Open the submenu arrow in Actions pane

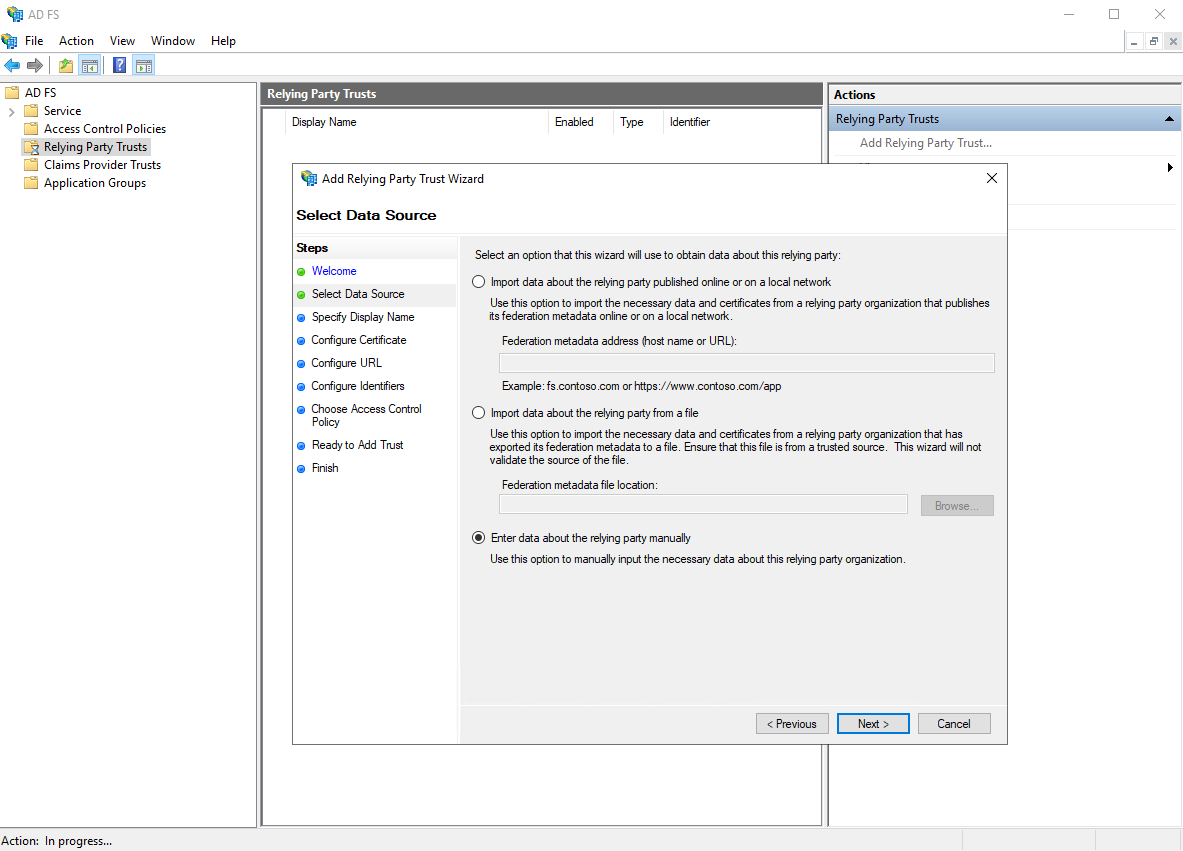tap(1169, 167)
